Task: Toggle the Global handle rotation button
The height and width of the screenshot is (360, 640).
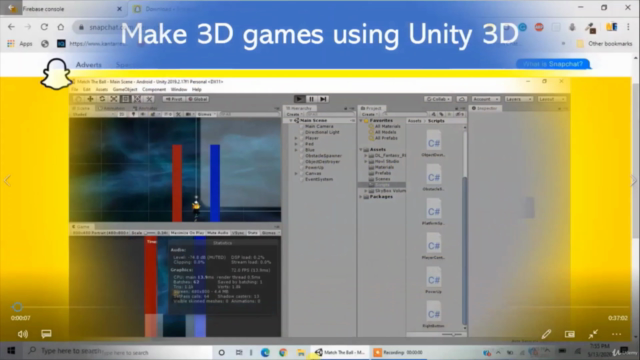Action: (x=198, y=99)
